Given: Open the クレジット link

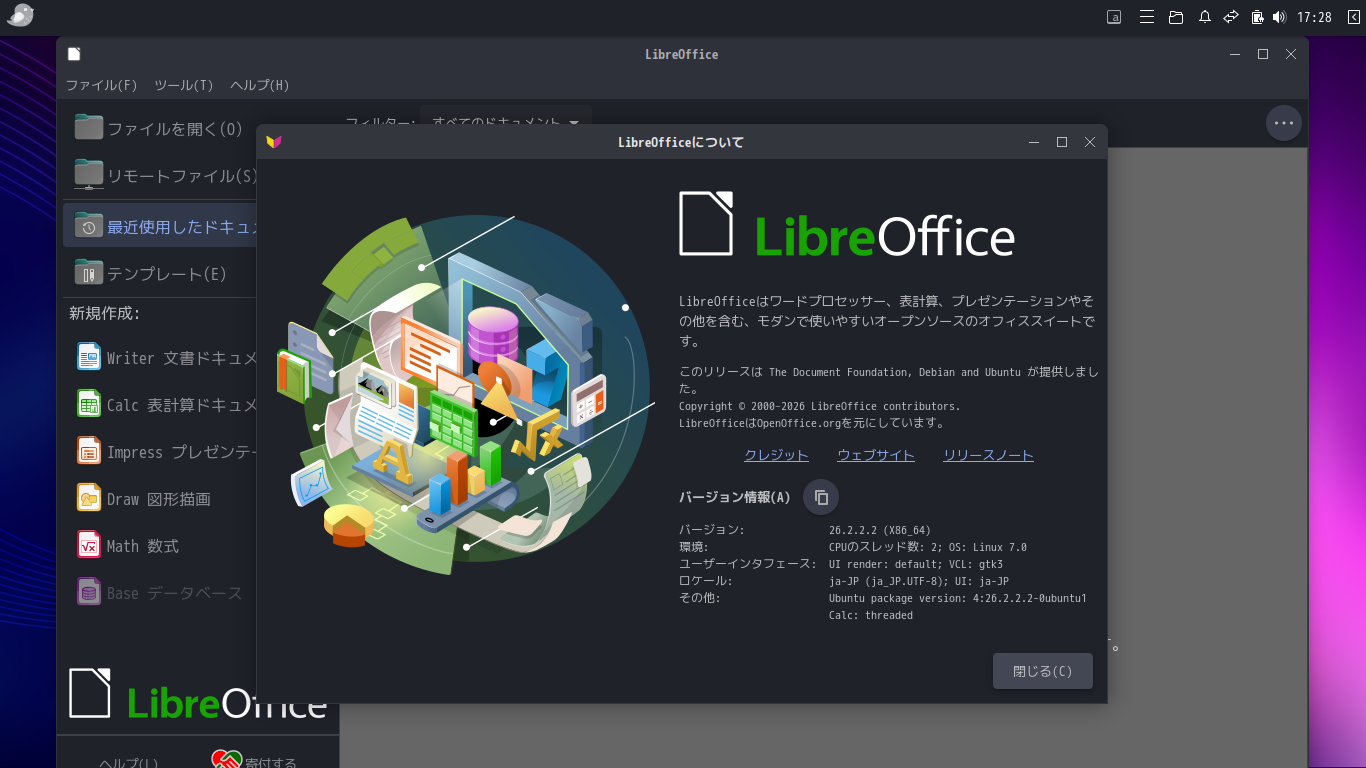Looking at the screenshot, I should pos(776,455).
